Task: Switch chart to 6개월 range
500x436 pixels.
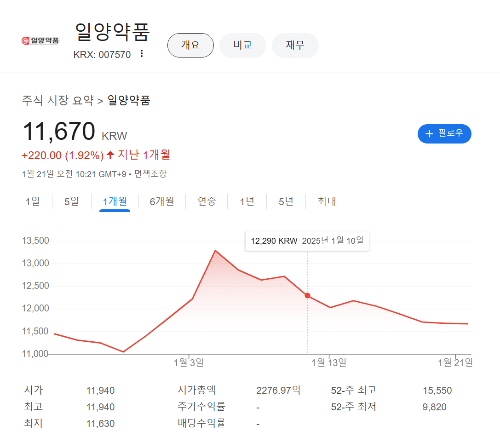Action: [x=162, y=201]
